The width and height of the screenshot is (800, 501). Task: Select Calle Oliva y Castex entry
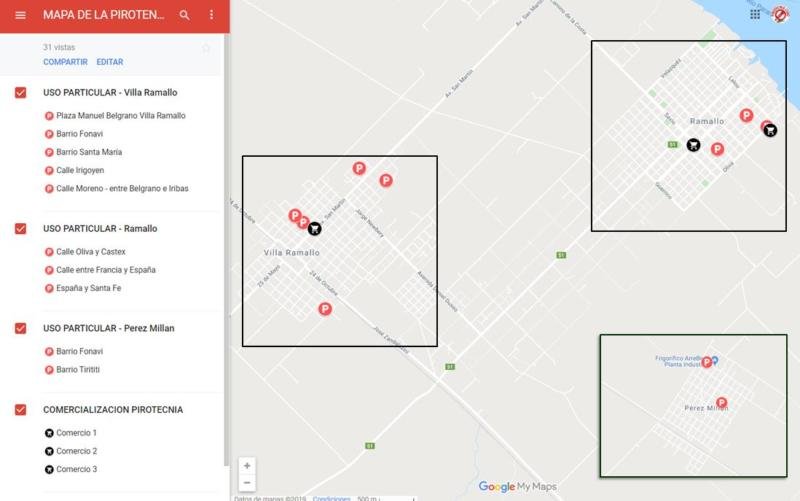(x=90, y=252)
